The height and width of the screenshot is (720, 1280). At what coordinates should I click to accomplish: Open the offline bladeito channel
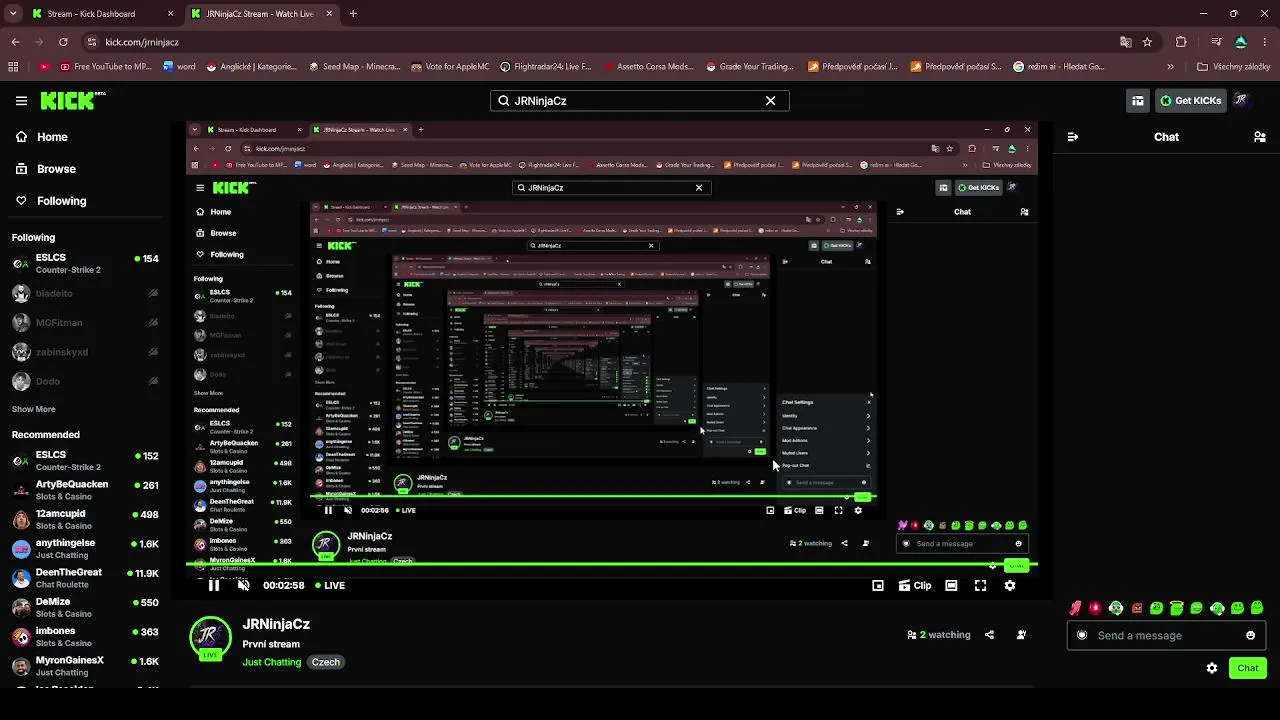point(85,294)
